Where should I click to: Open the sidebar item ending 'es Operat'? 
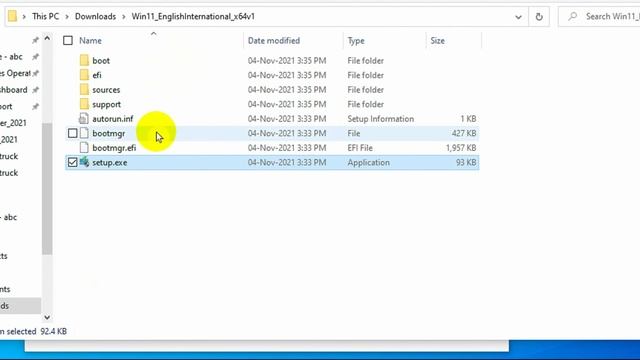click(x=15, y=73)
